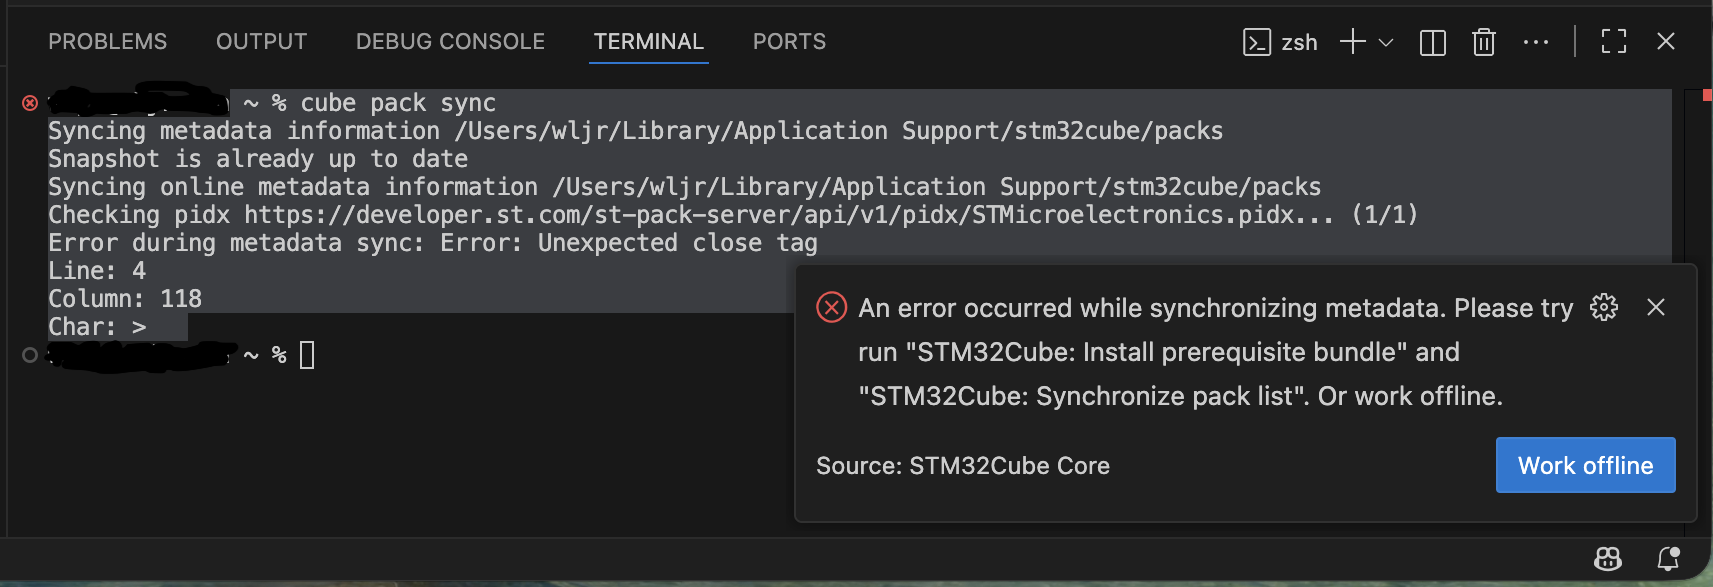The image size is (1713, 587).
Task: Click the Work offline button
Action: [1585, 465]
